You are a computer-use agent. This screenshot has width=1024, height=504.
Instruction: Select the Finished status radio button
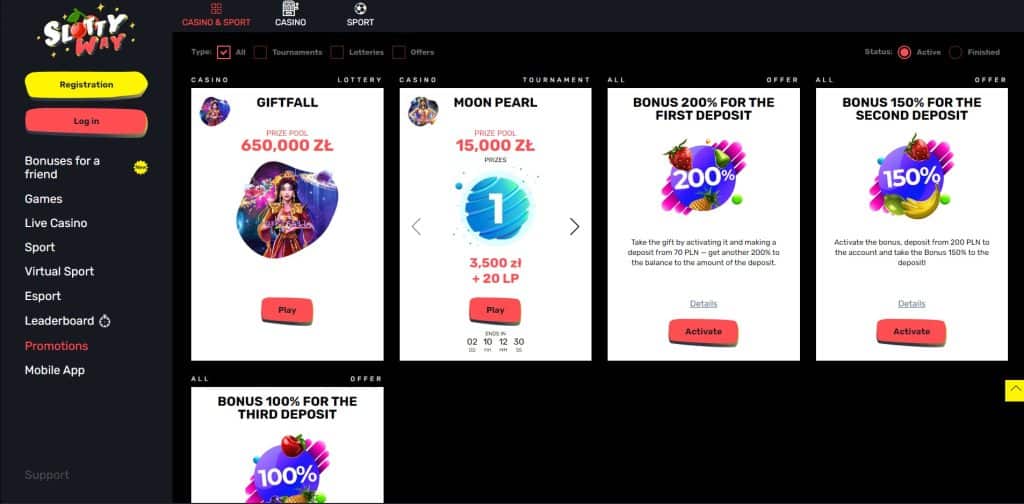click(955, 52)
